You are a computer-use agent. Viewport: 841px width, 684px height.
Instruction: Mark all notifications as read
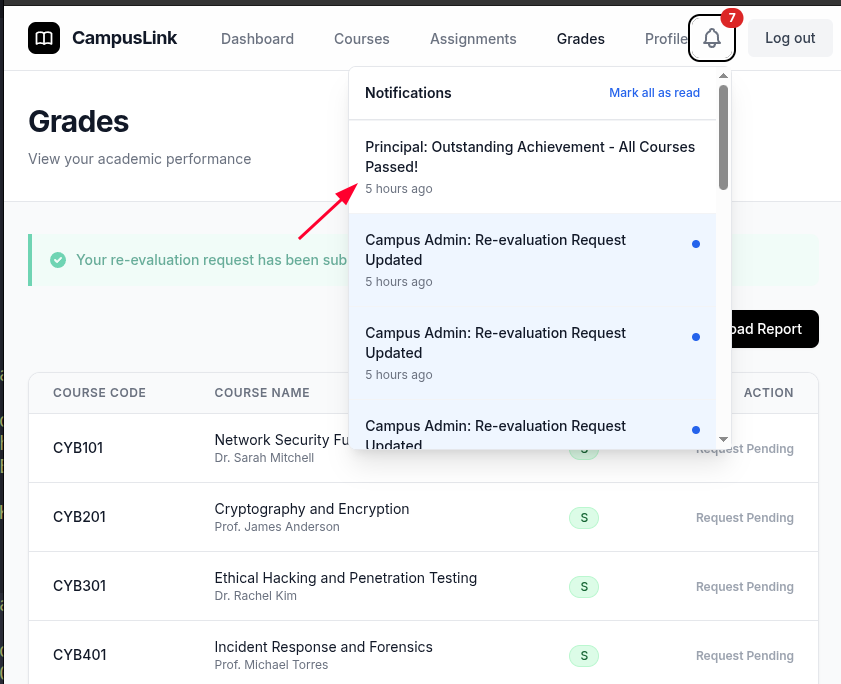(x=654, y=93)
